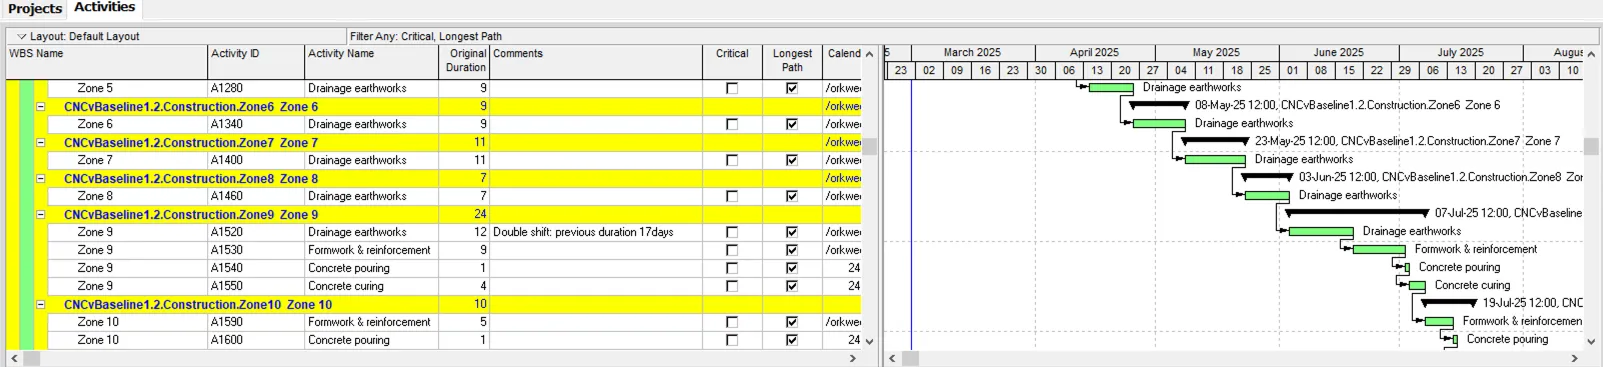Select the Critical column header
The width and height of the screenshot is (1603, 367).
point(732,61)
